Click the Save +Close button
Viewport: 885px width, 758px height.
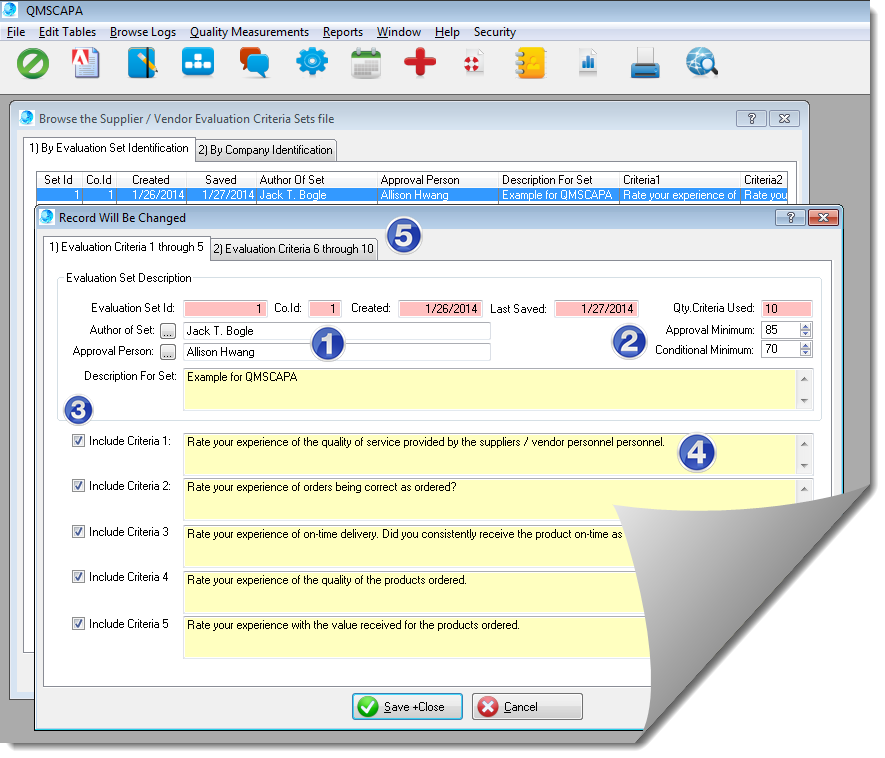[x=407, y=707]
